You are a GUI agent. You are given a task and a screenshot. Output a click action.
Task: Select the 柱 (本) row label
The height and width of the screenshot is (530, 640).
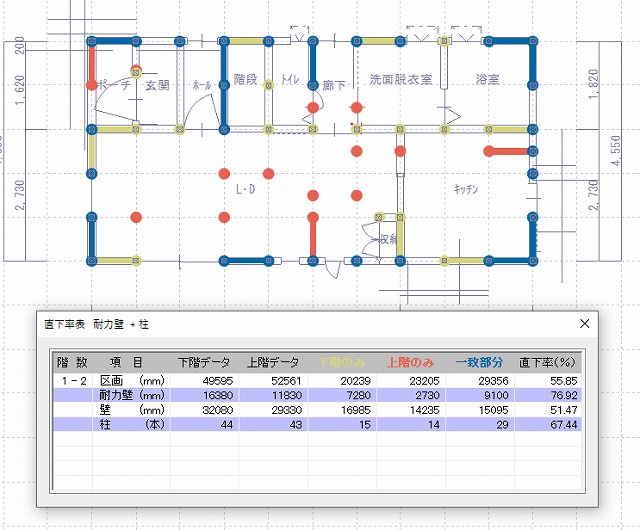tap(132, 425)
